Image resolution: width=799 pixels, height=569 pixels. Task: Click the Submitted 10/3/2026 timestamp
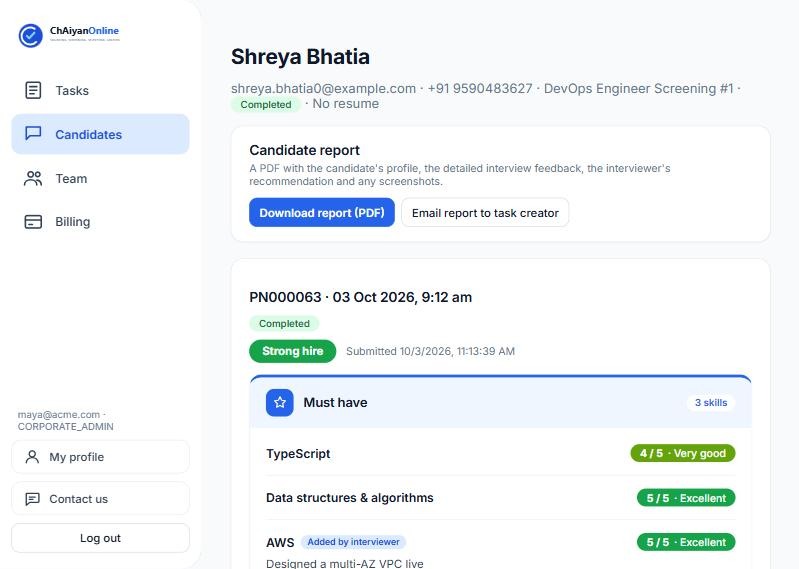tap(430, 351)
